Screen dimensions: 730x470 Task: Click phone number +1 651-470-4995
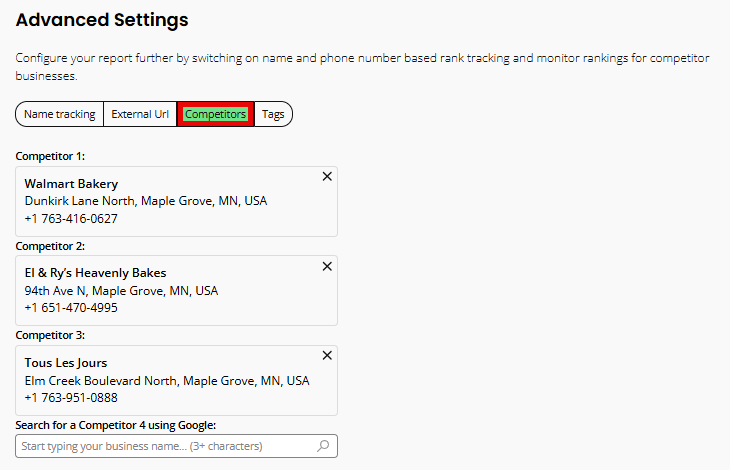click(x=71, y=308)
